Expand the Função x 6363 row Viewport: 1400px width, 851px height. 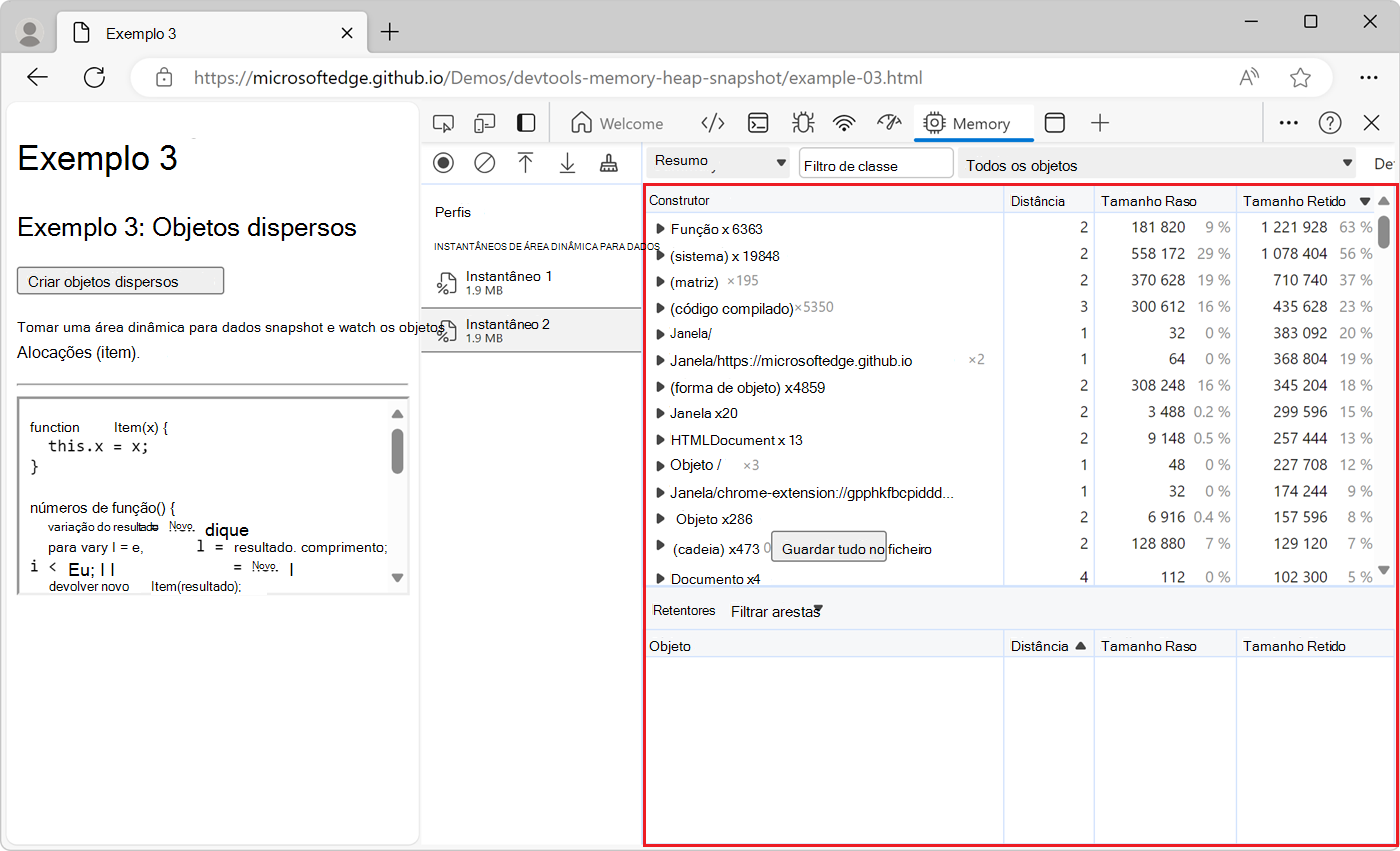660,229
